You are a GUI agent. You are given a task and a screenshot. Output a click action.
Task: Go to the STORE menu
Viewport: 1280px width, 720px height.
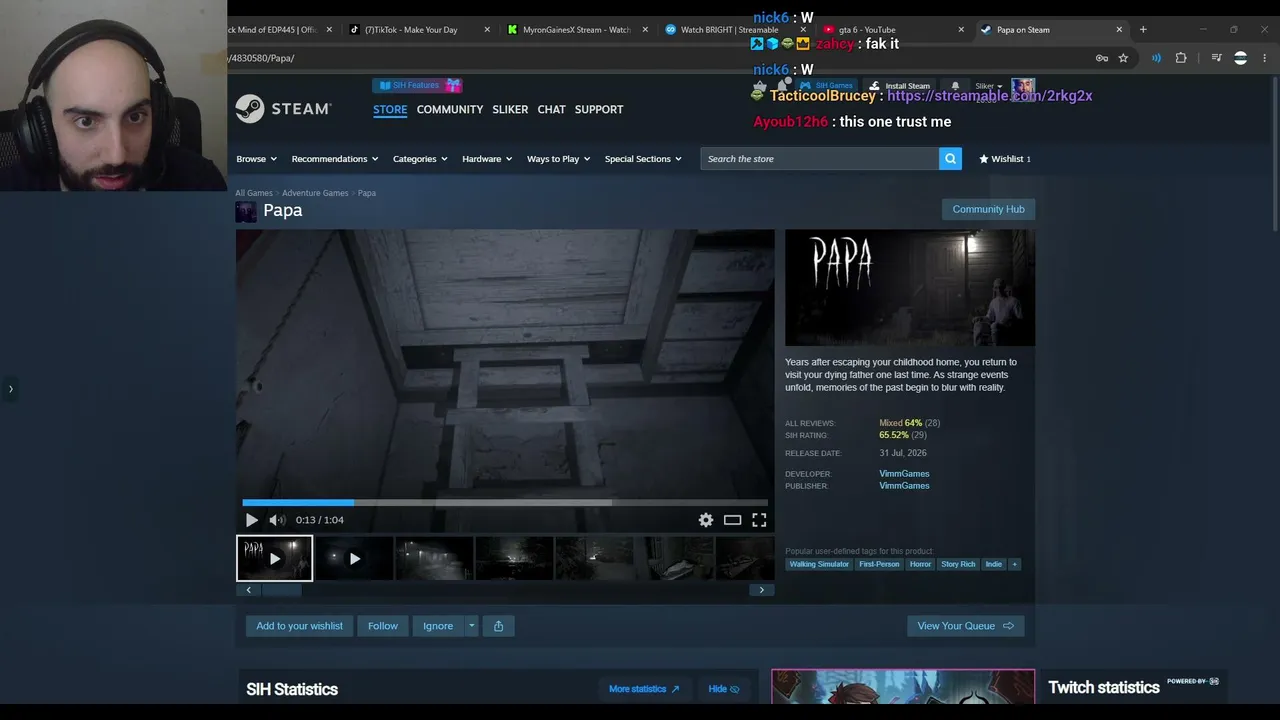pyautogui.click(x=390, y=109)
